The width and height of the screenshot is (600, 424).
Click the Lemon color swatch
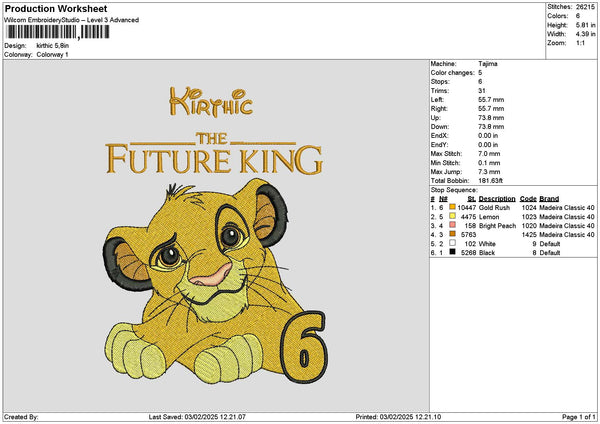[452, 216]
